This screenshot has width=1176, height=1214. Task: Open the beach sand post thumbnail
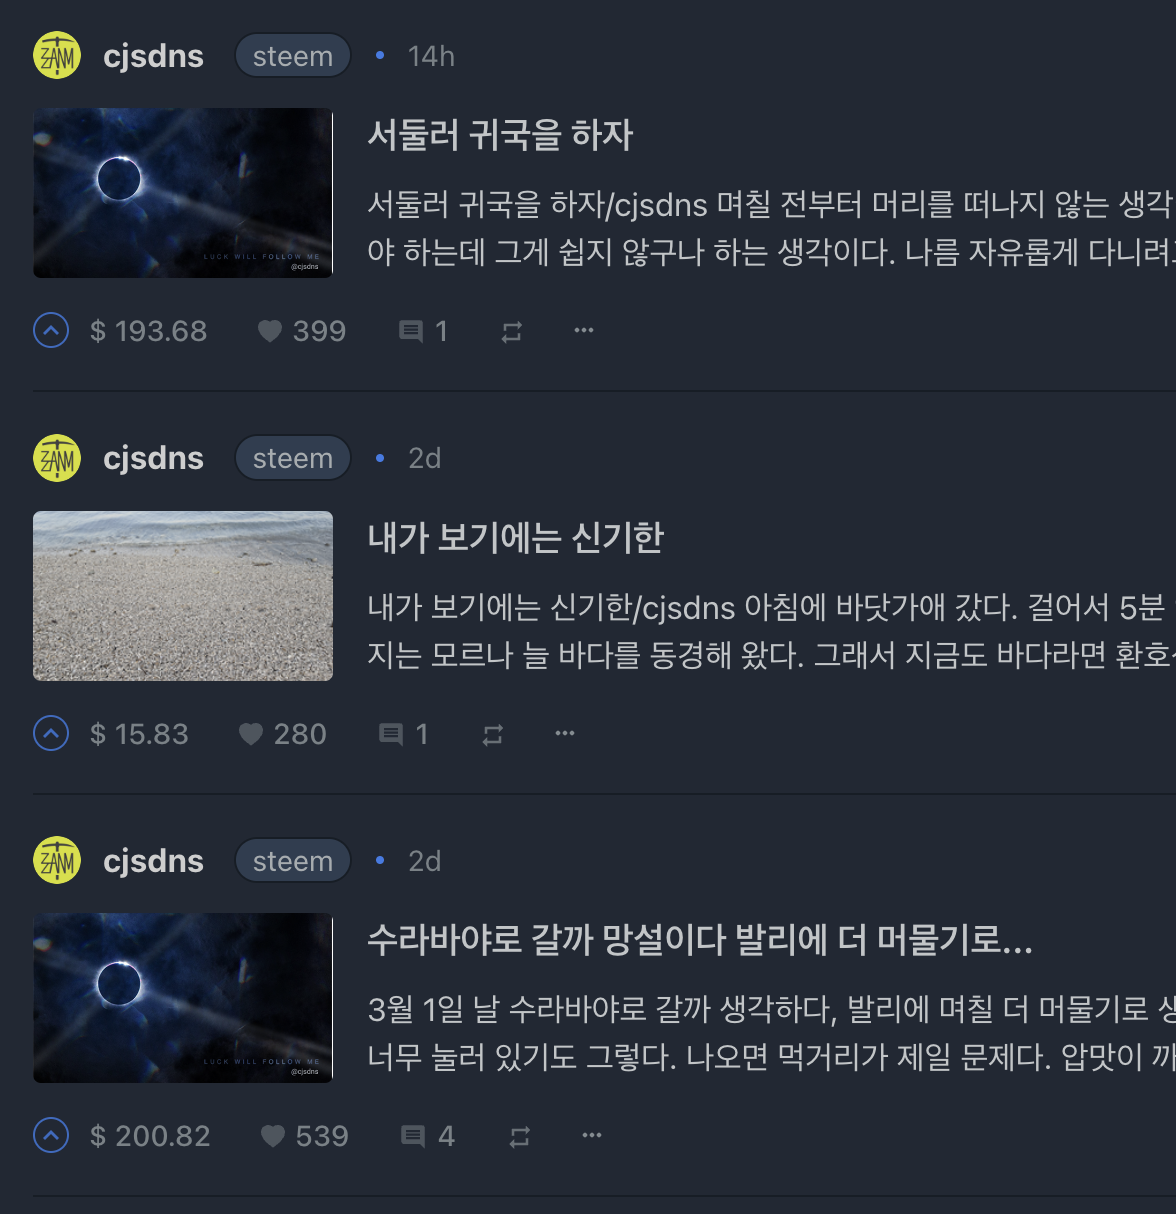point(183,596)
